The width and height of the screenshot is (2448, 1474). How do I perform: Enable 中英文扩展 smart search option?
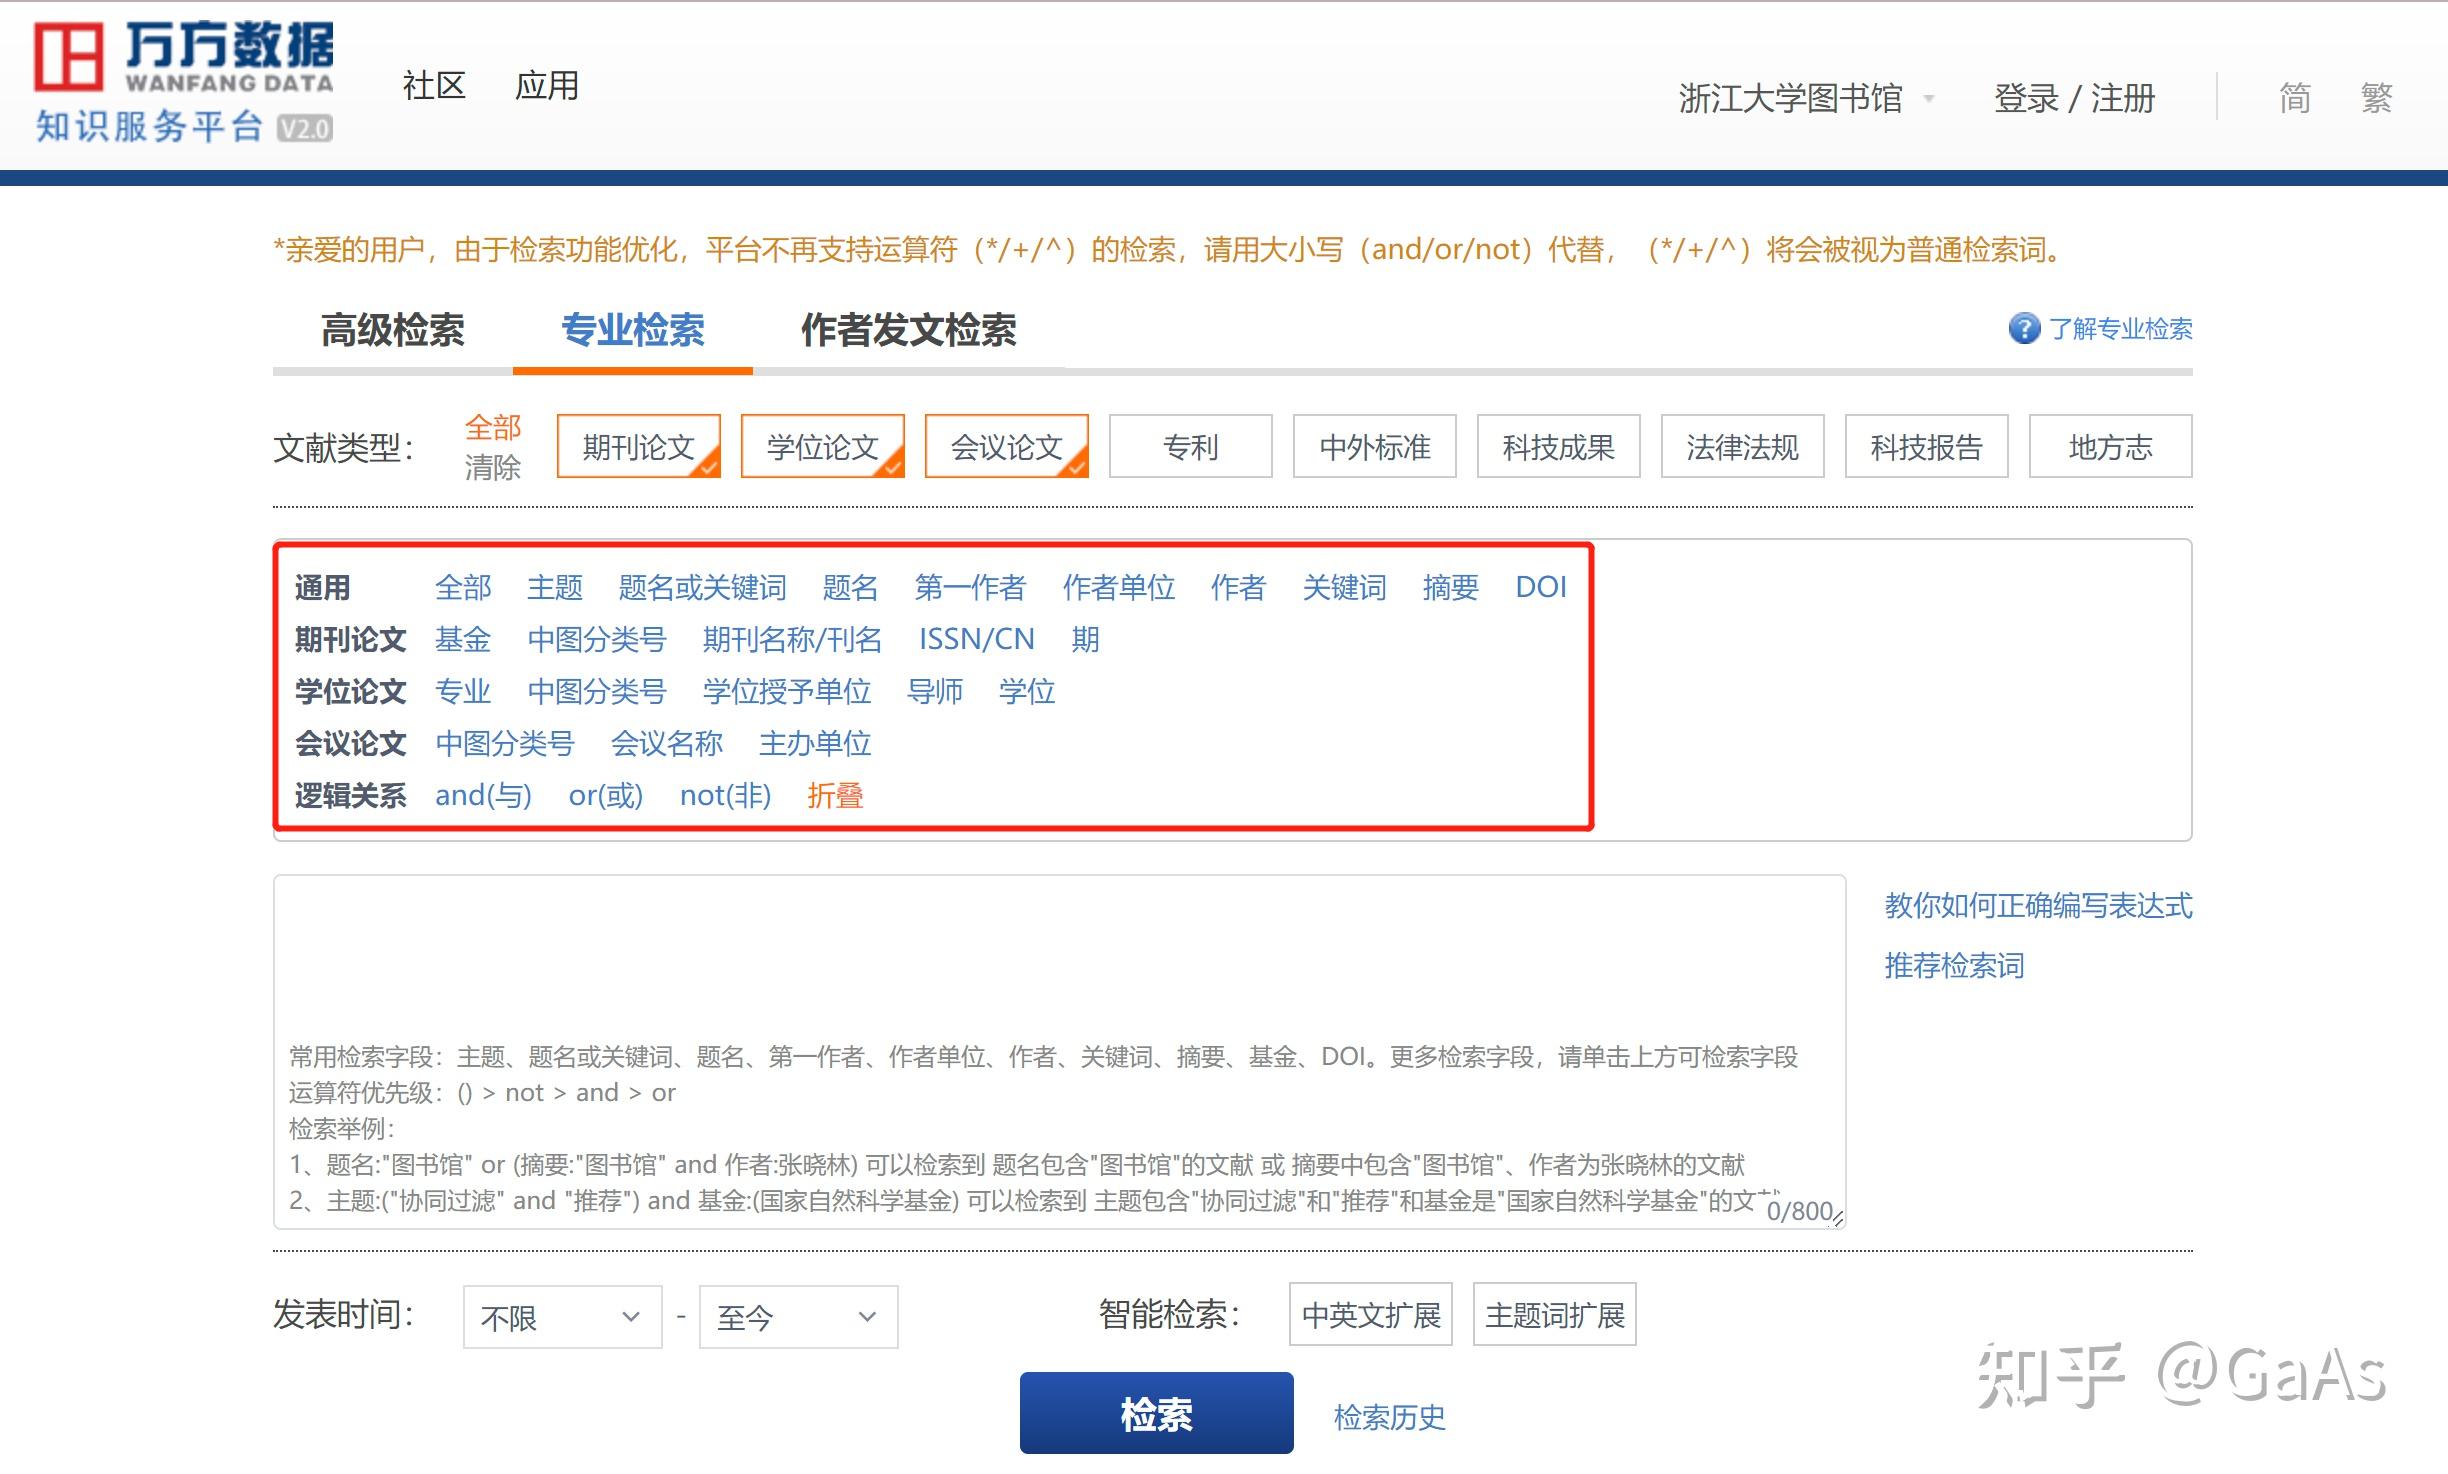[x=1370, y=1313]
